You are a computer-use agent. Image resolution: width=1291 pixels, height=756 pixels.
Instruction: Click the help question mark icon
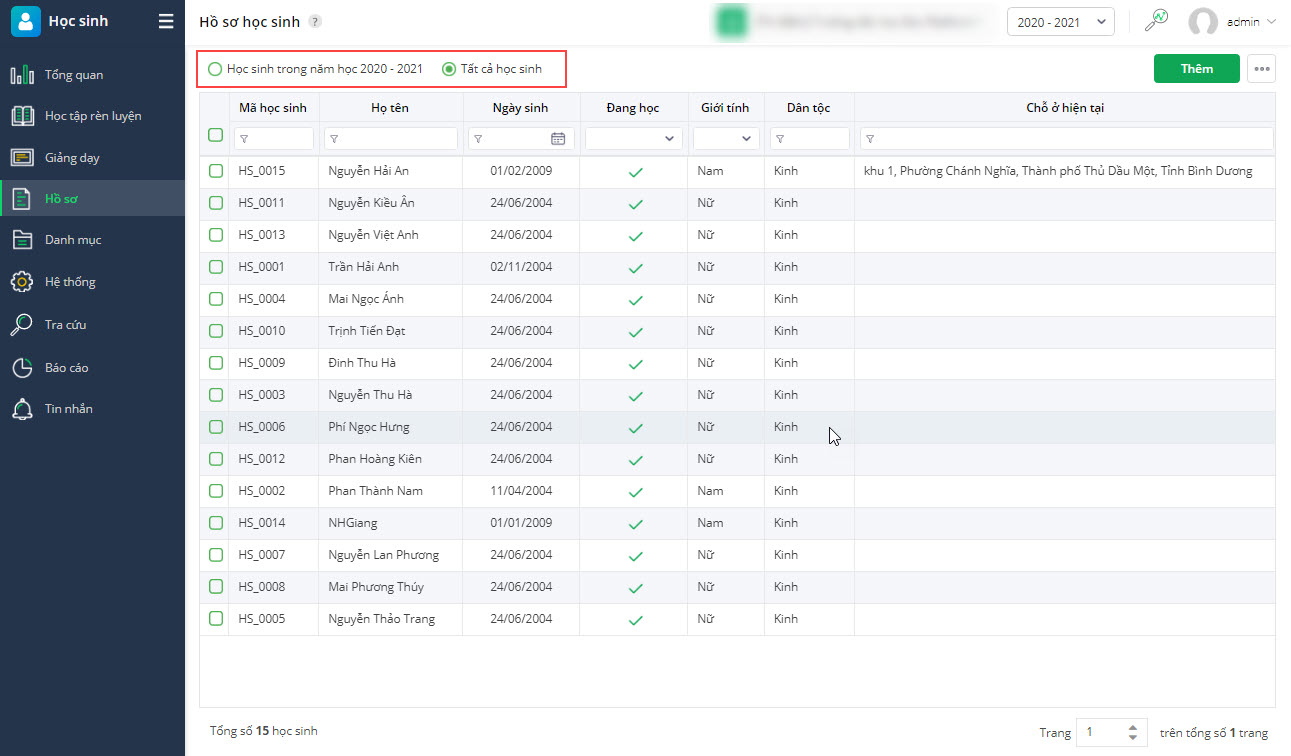316,22
